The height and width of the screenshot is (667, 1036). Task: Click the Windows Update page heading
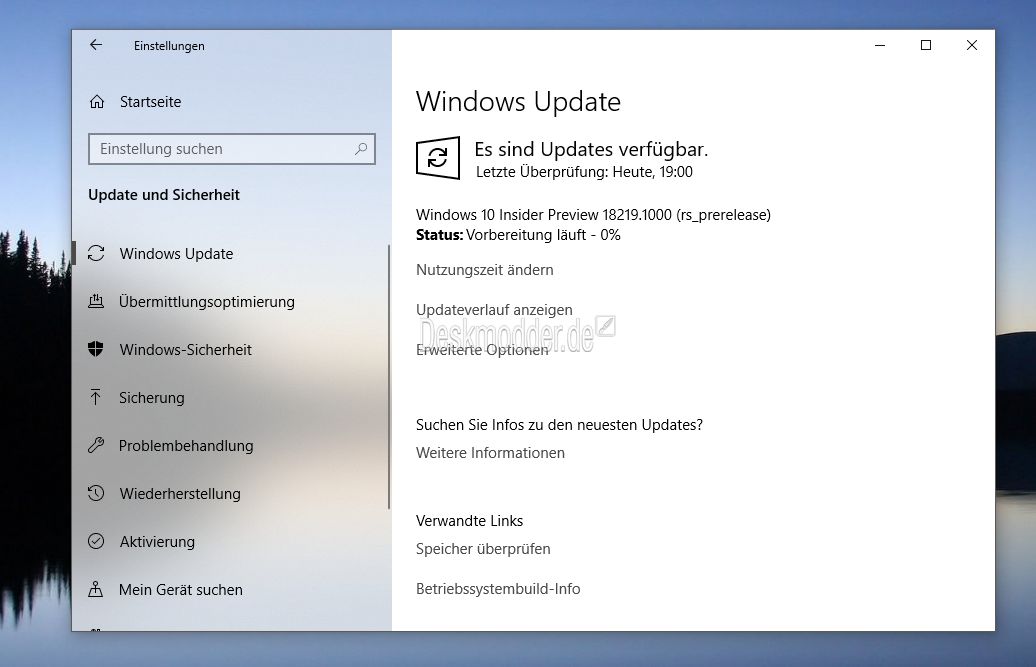coord(518,102)
